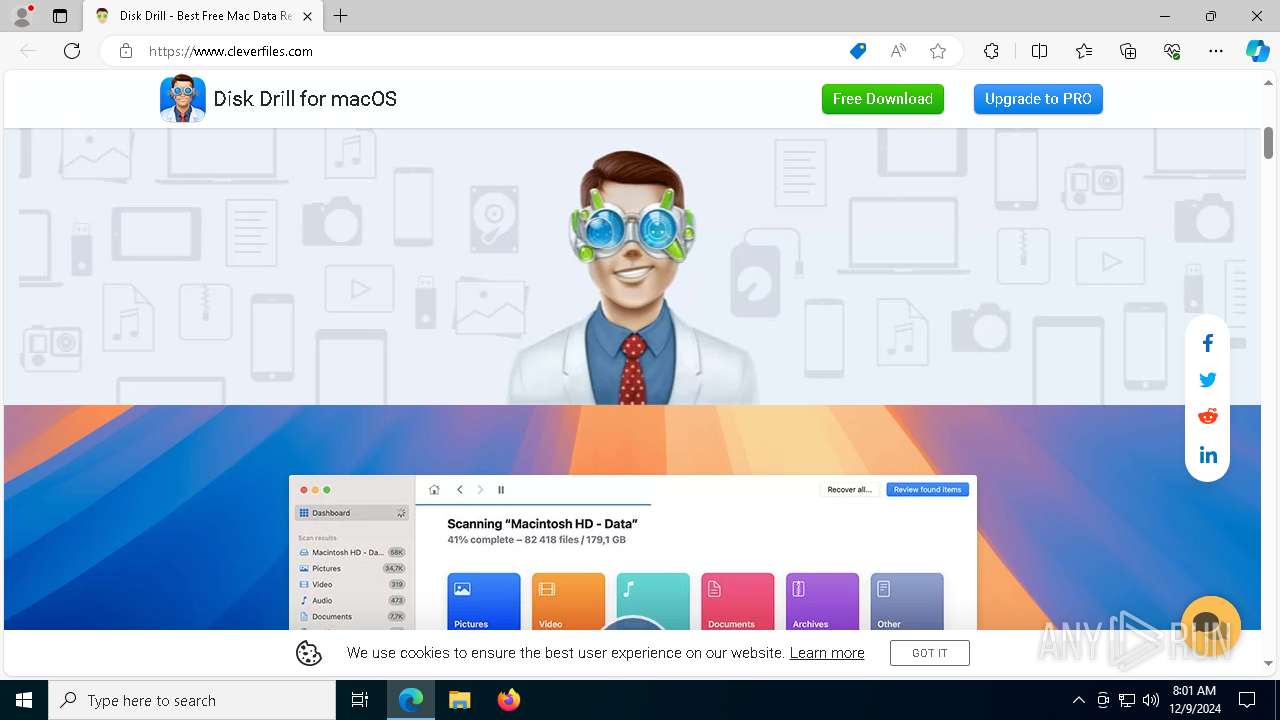Select Documents tile in app screenshot
The width and height of the screenshot is (1280, 720).
tap(738, 601)
